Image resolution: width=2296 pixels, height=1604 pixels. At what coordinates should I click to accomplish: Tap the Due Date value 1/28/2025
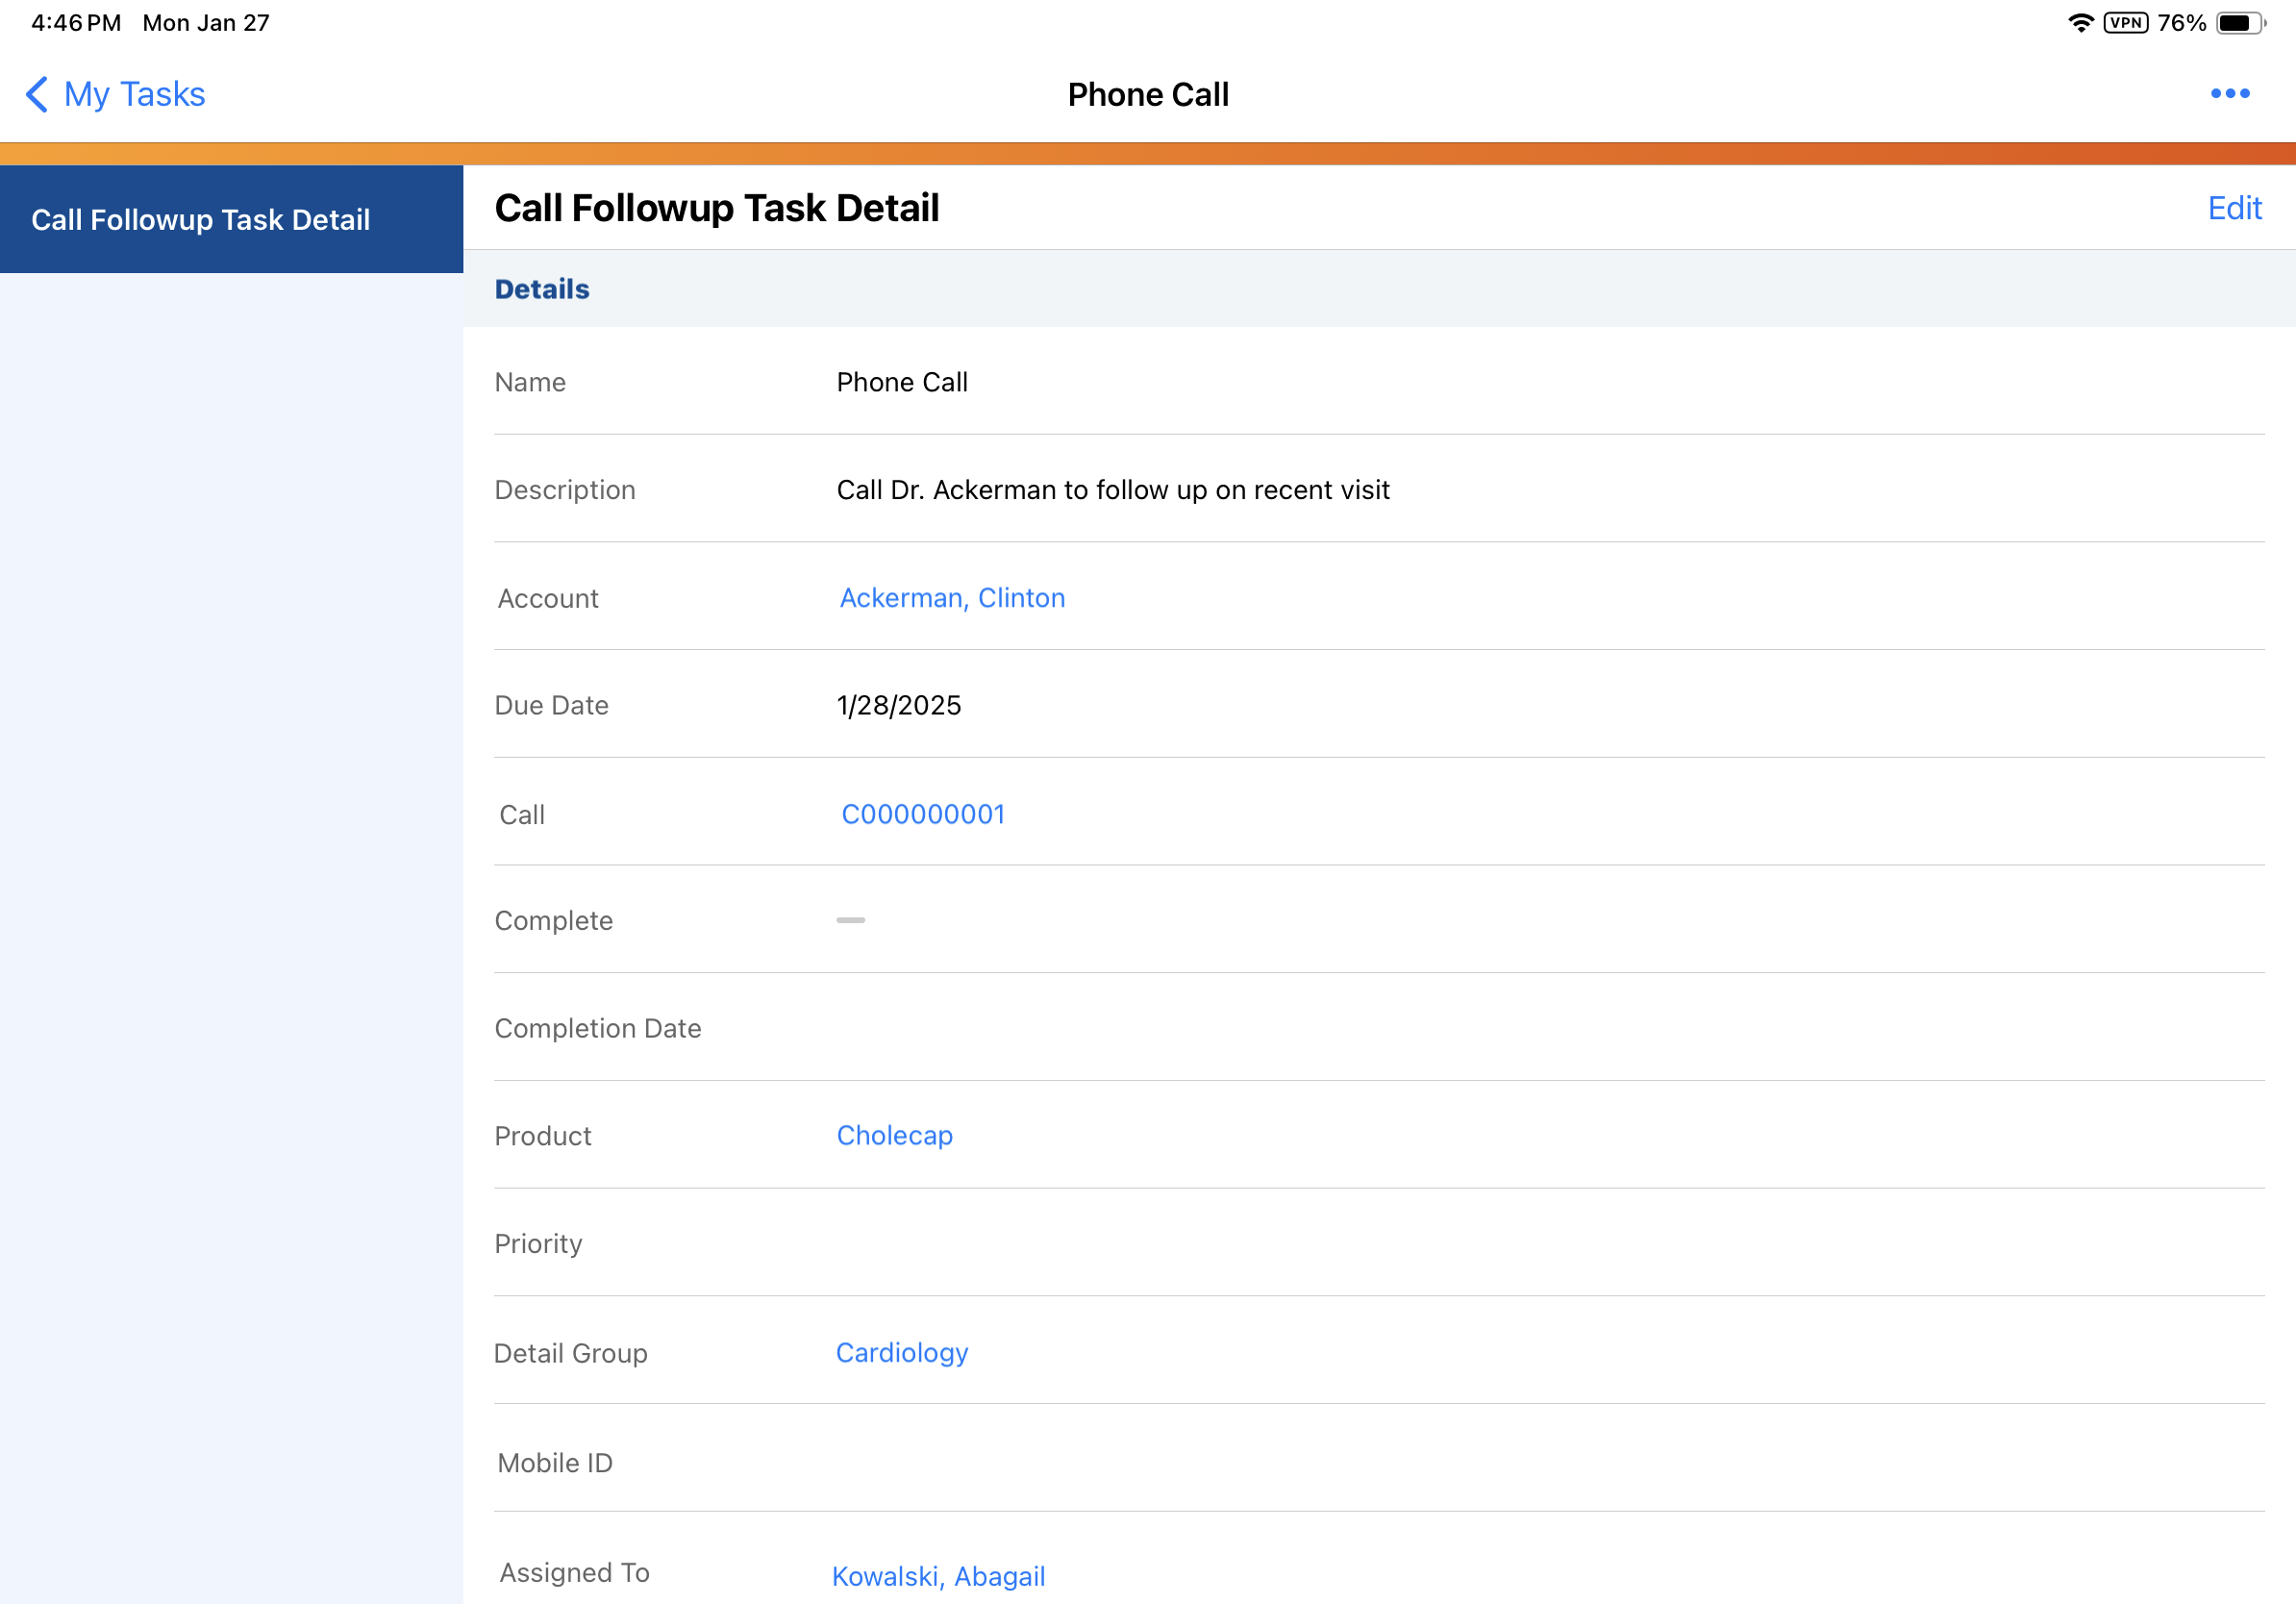pyautogui.click(x=898, y=705)
